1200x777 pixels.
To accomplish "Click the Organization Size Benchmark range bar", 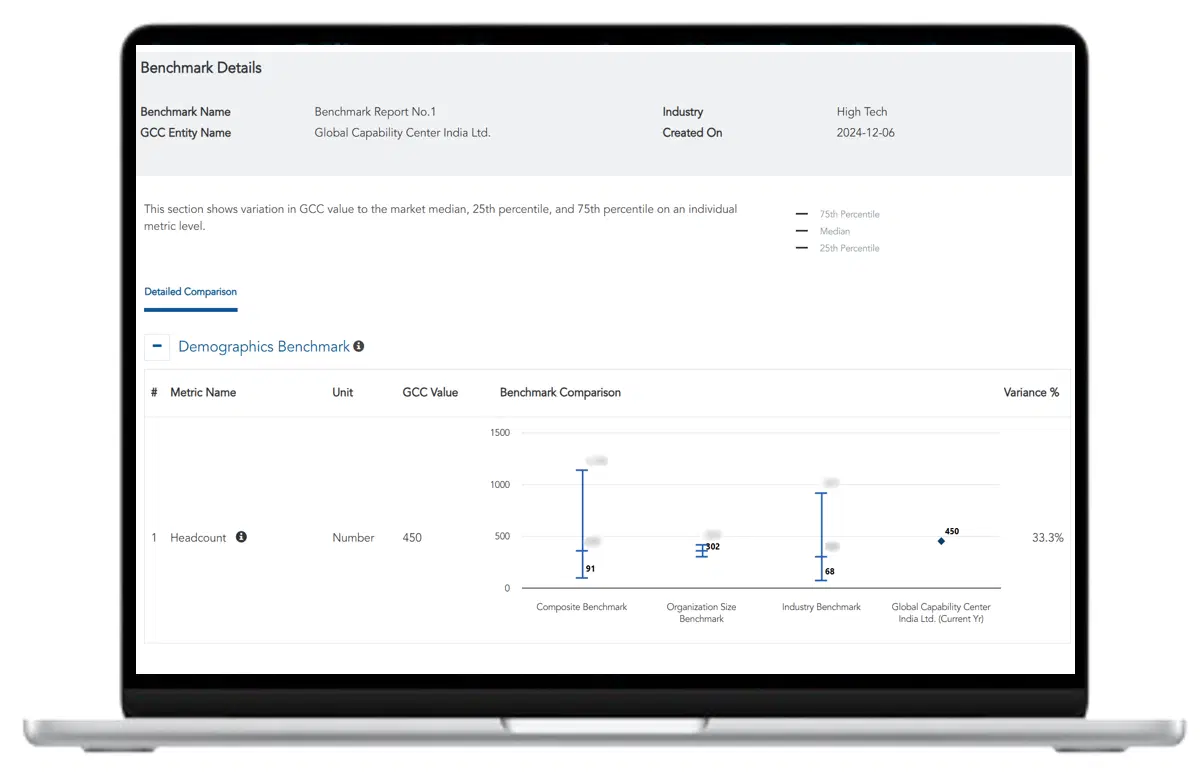I will (702, 550).
